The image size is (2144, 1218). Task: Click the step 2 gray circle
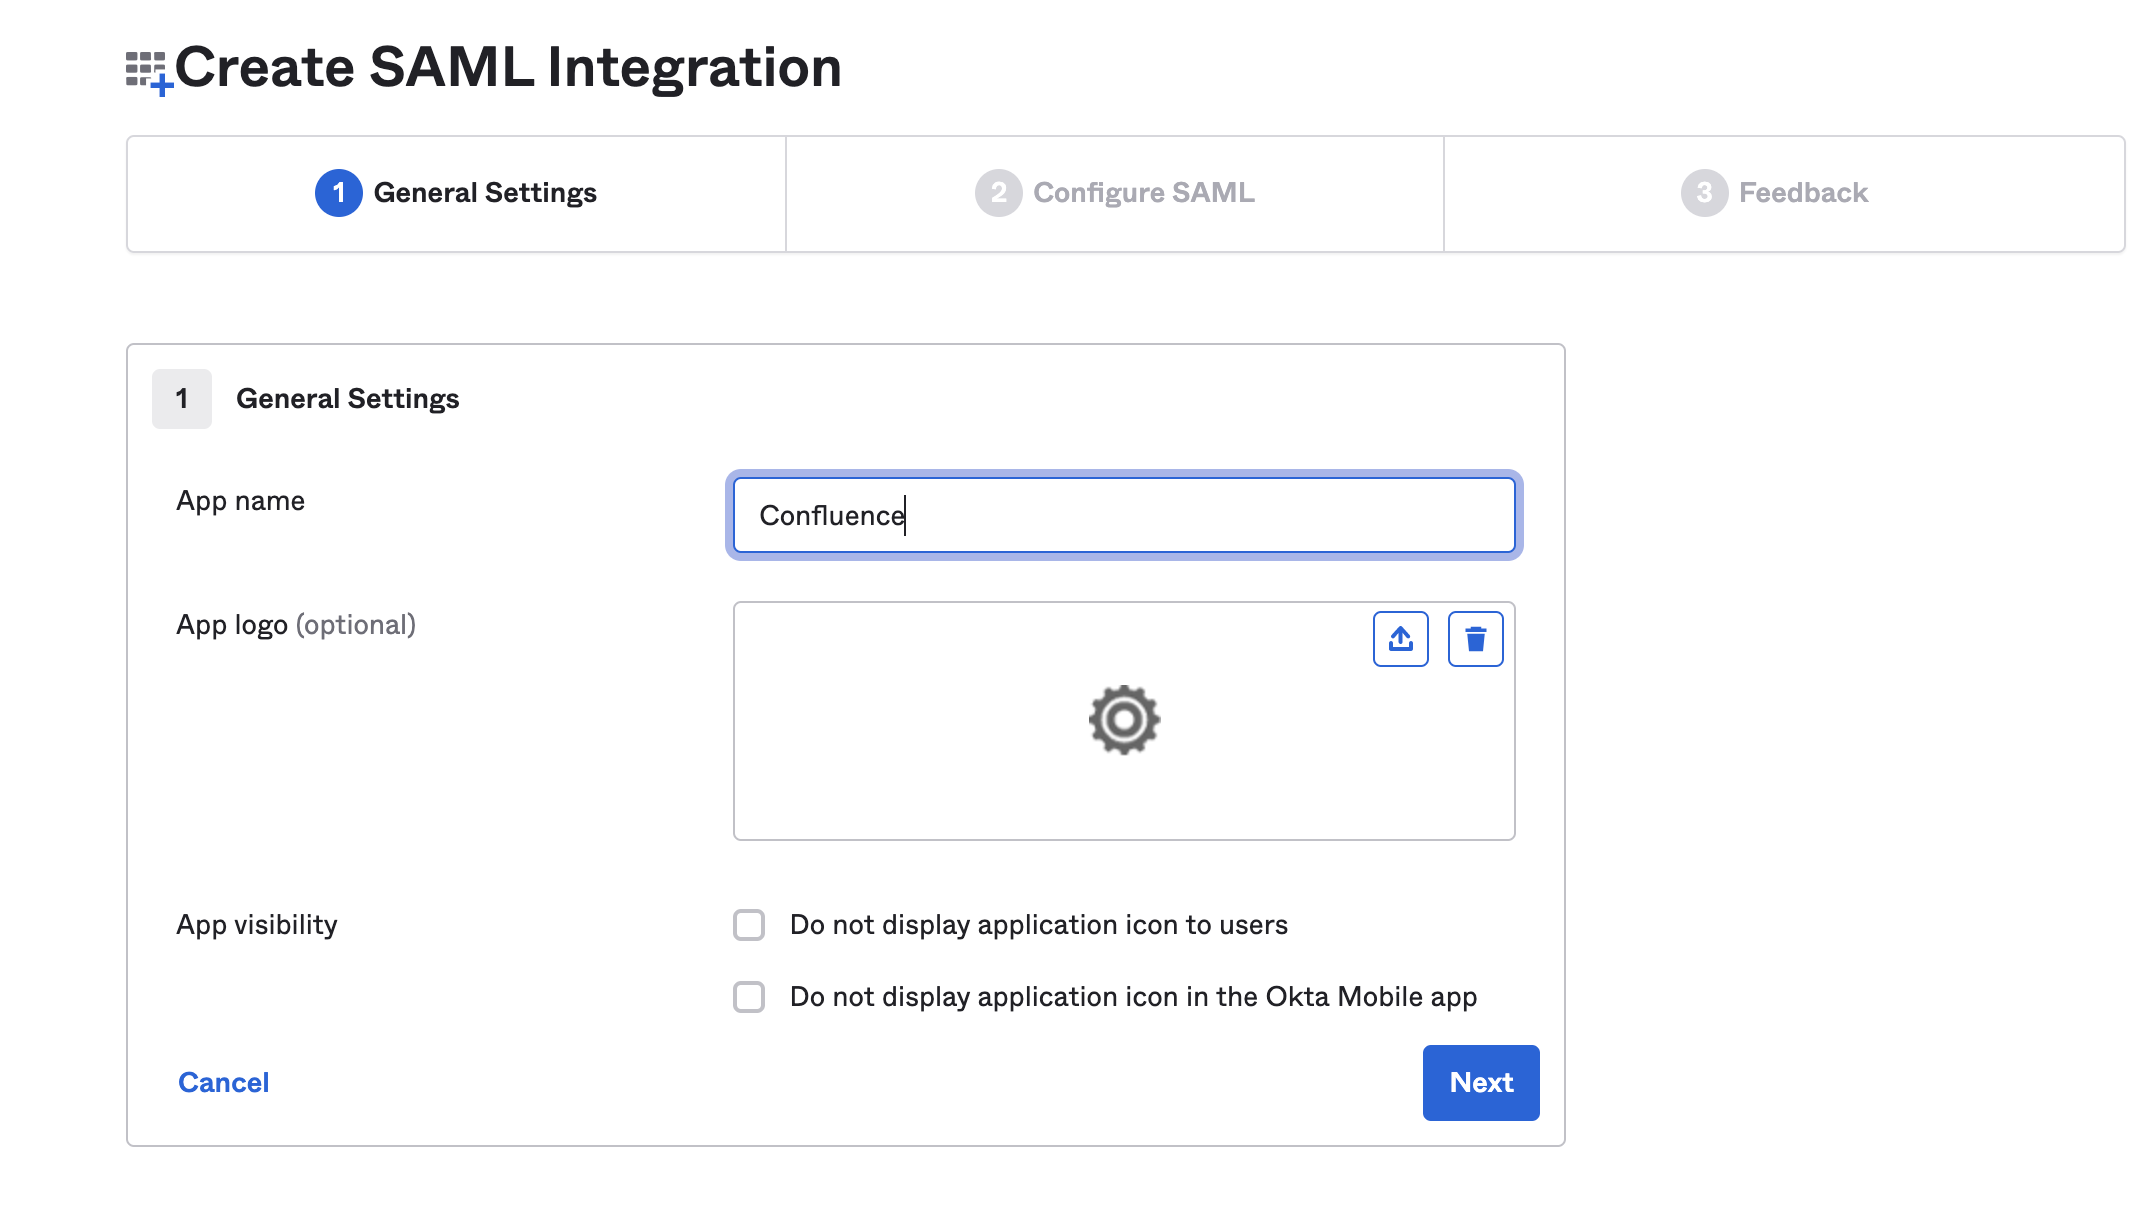click(998, 193)
